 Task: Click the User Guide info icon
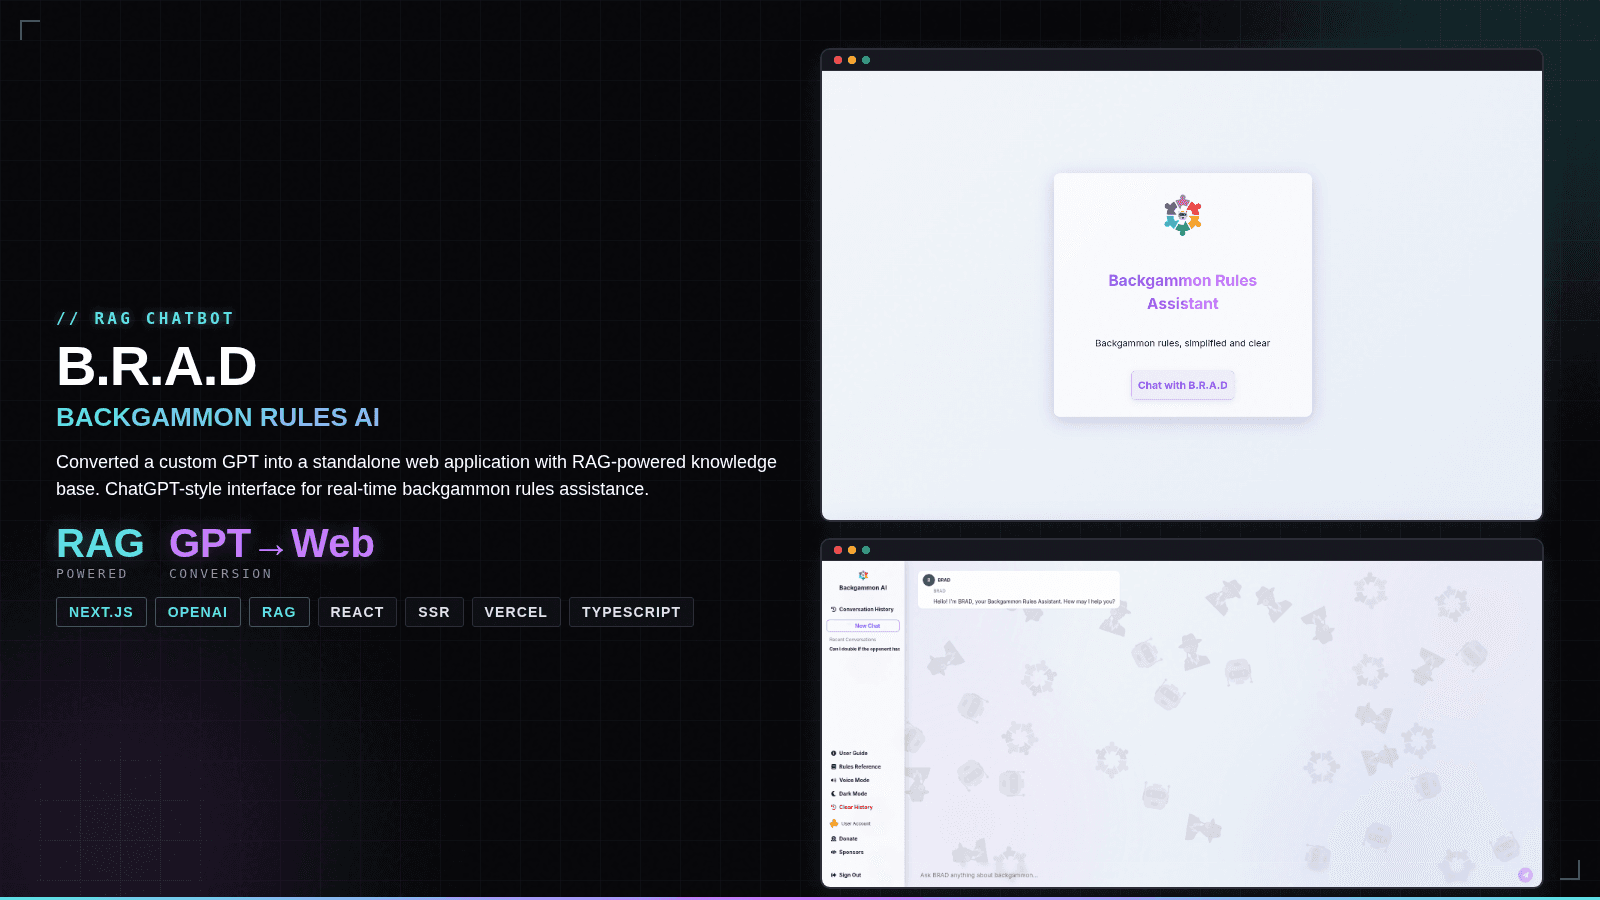pyautogui.click(x=833, y=753)
